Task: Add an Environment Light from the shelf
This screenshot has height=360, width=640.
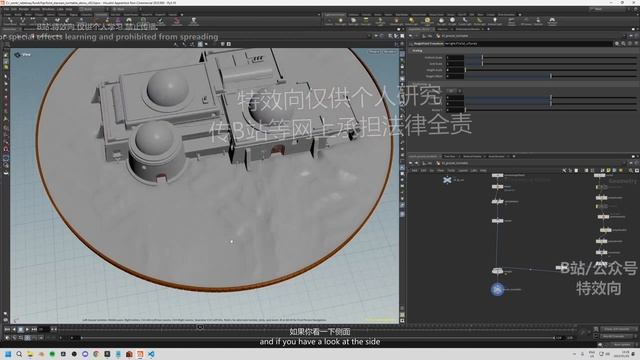Action: [x=427, y=21]
